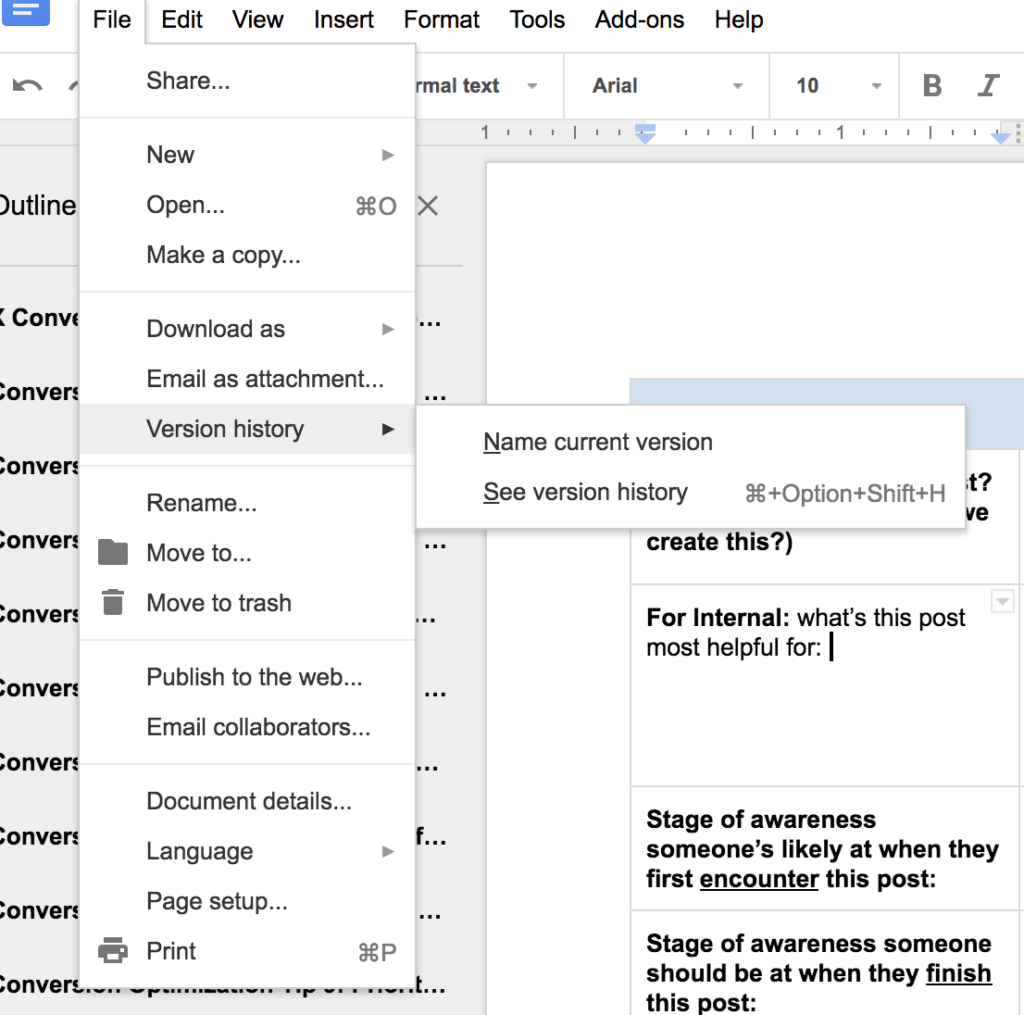Image resolution: width=1024 pixels, height=1015 pixels.
Task: Open the Add-ons menu
Action: [639, 19]
